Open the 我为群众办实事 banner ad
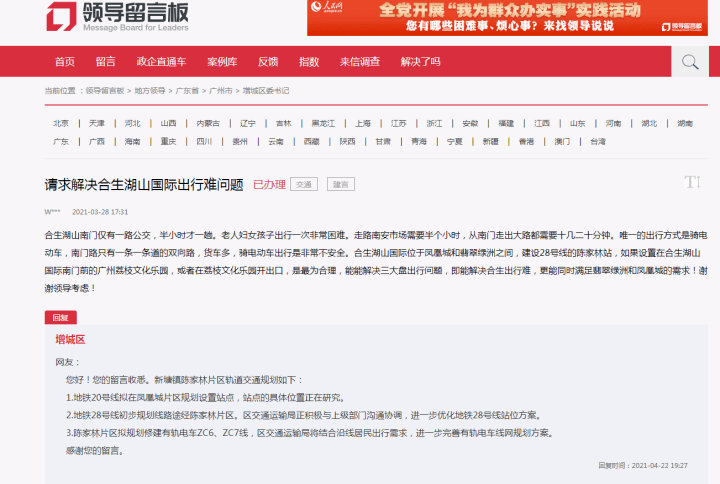Viewport: 720px width, 484px height. [507, 17]
